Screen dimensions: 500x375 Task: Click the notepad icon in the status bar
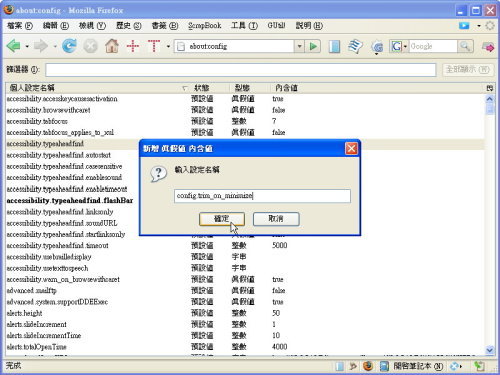384,366
